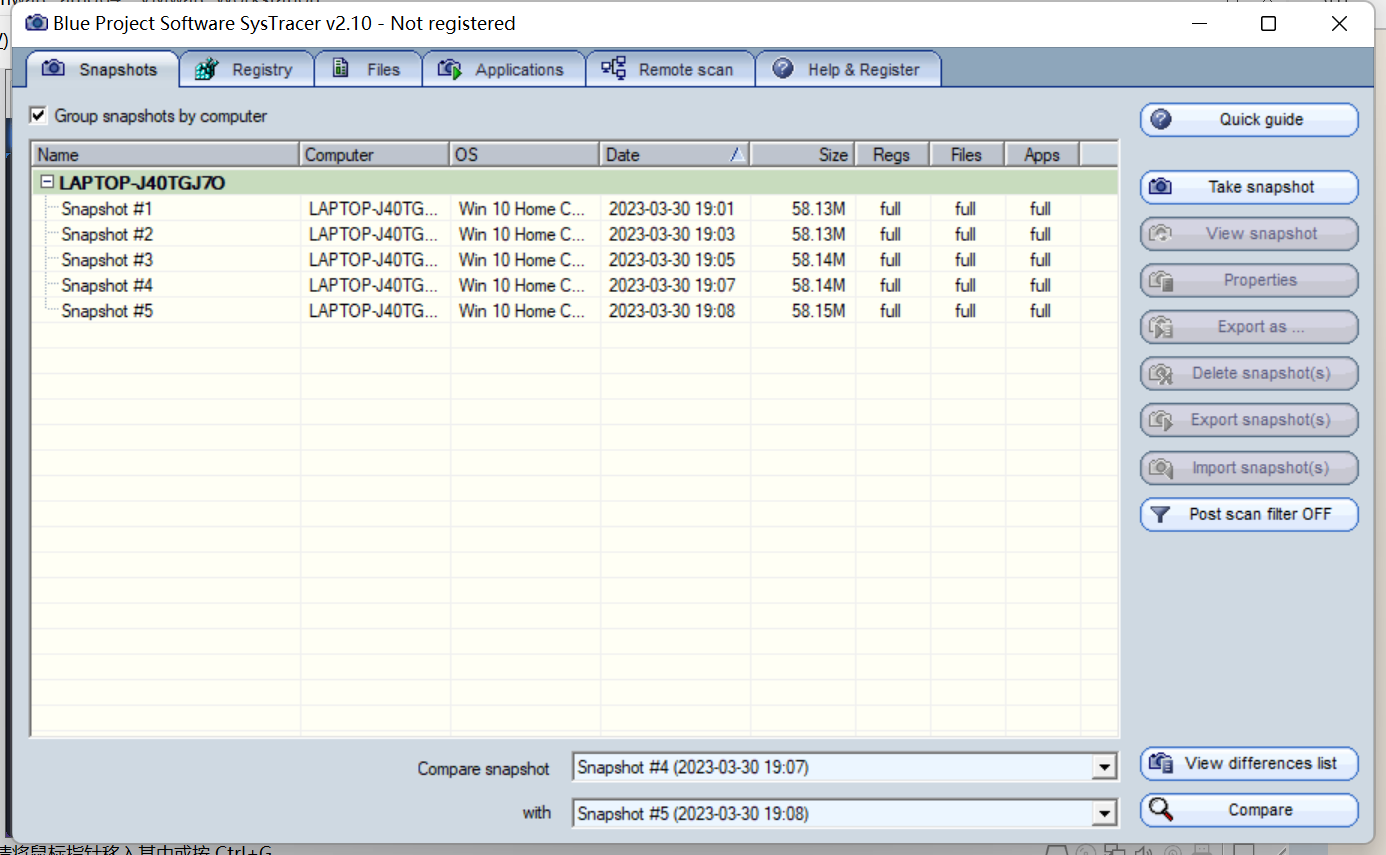
Task: Collapse the LAPTOP-J40TGJ7O group
Action: click(x=46, y=183)
